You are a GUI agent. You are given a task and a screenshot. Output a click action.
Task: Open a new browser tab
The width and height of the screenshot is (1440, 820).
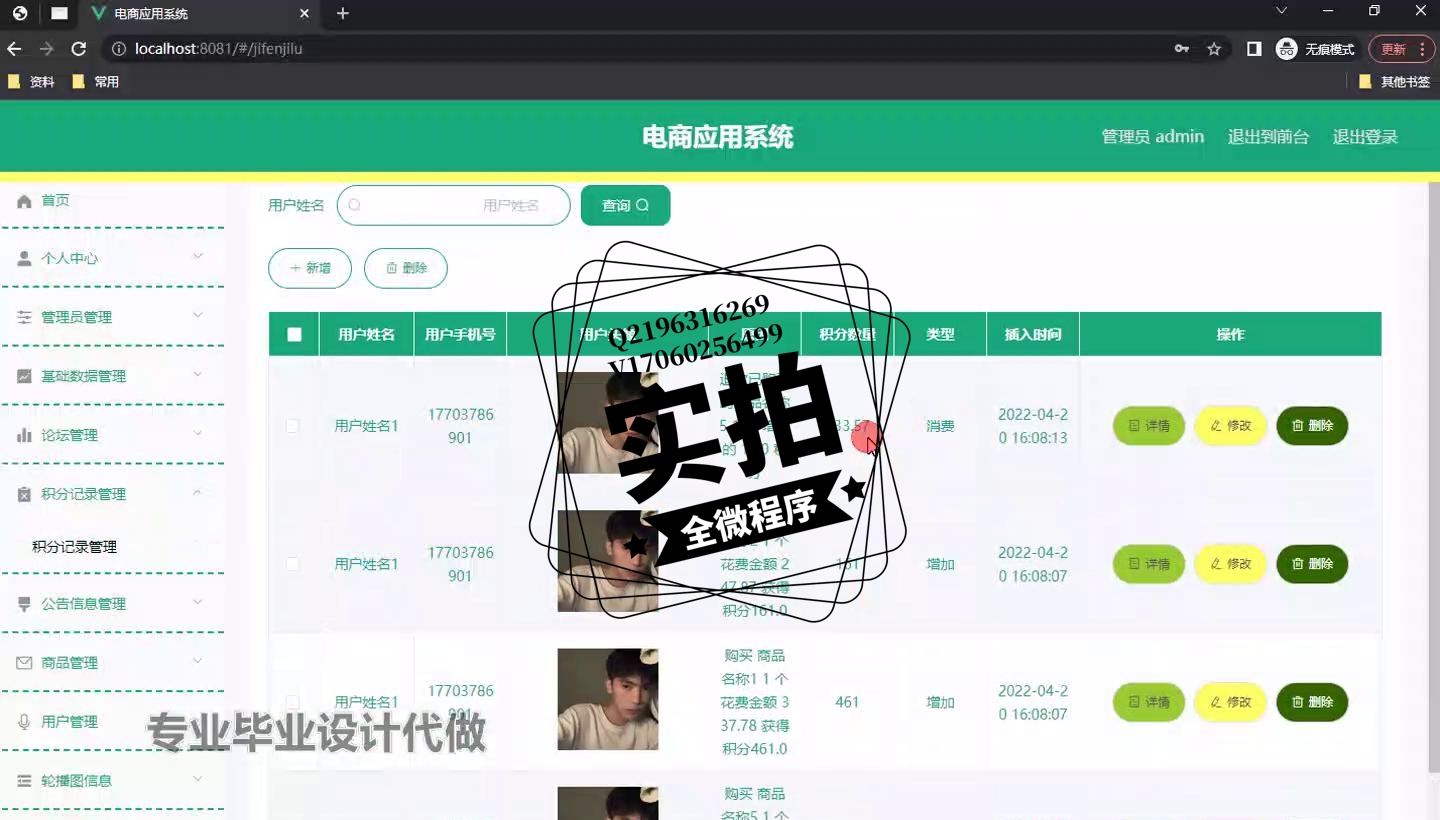tap(343, 13)
